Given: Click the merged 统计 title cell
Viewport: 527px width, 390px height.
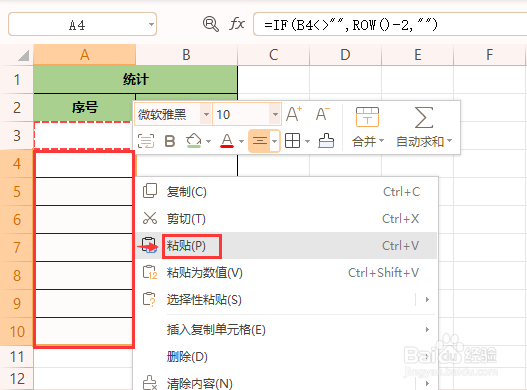Looking at the screenshot, I should (135, 80).
